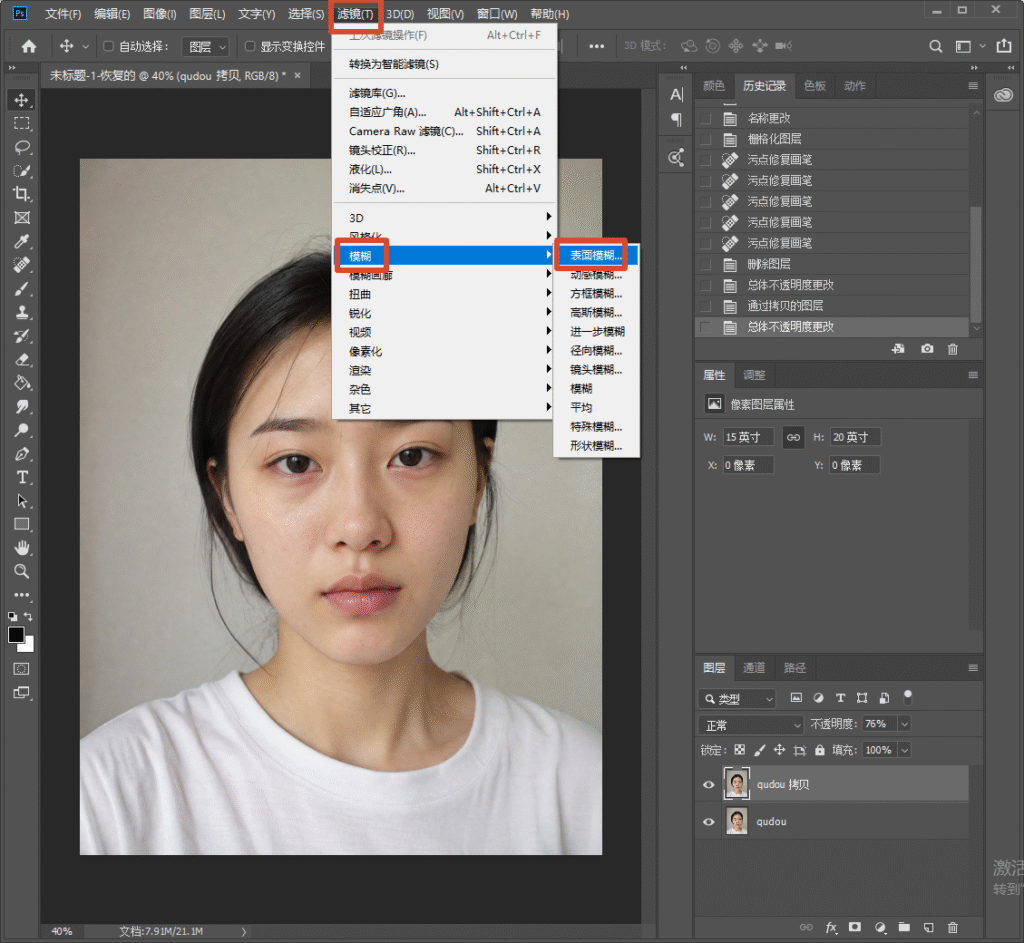Open the opacity 不透明度 dropdown arrow
This screenshot has height=943, width=1024.
(x=904, y=724)
